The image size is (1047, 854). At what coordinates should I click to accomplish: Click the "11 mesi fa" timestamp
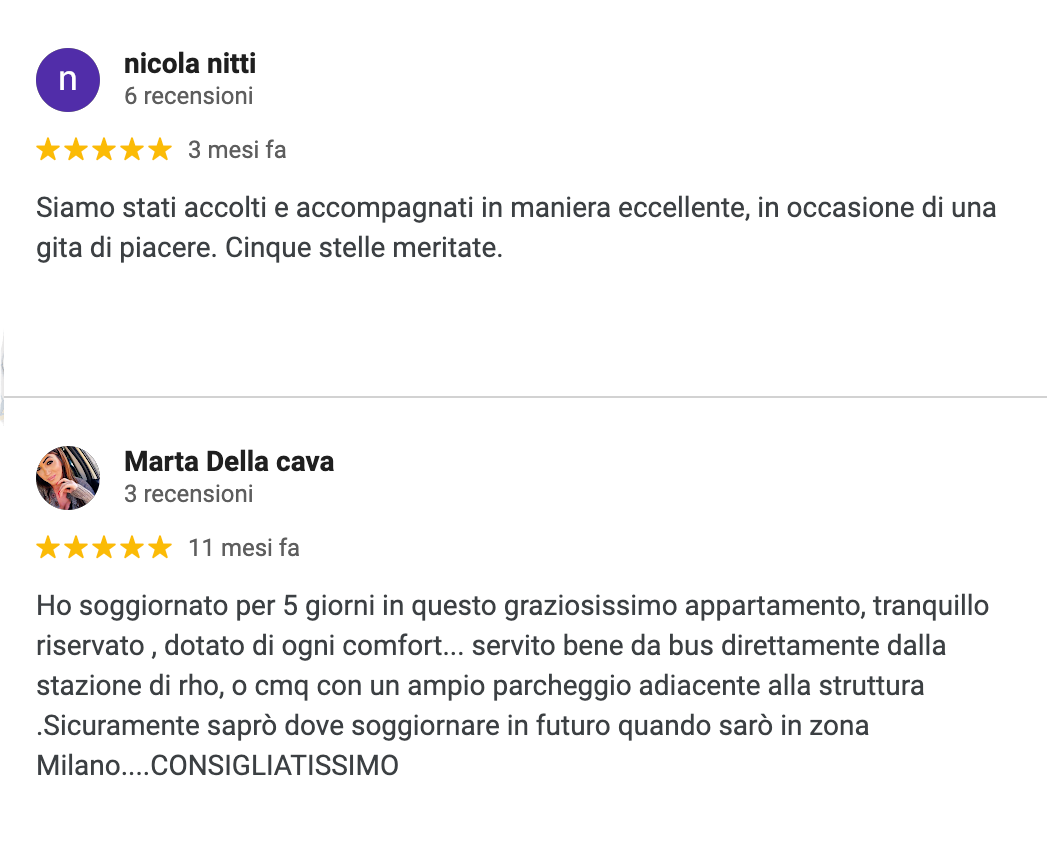[244, 548]
